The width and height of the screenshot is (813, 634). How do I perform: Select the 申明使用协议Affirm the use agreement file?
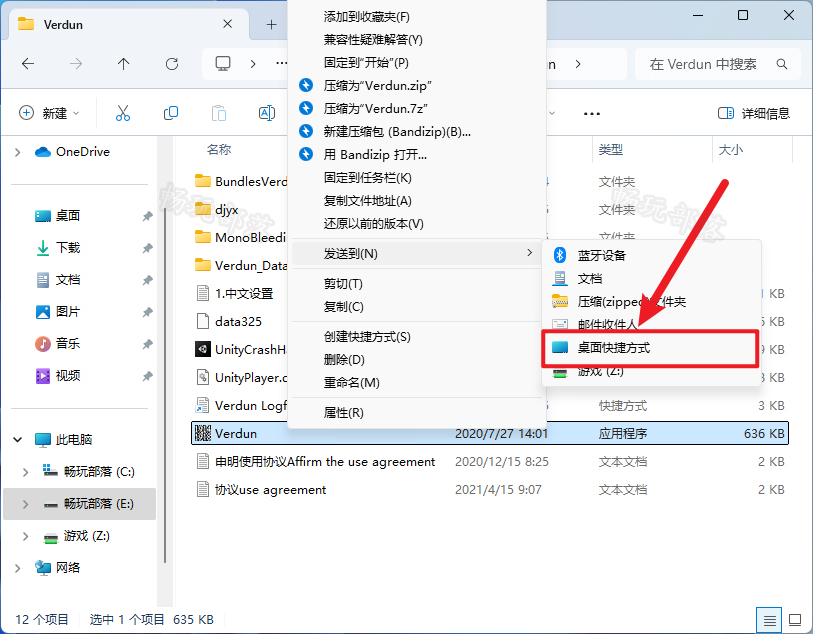click(490, 461)
